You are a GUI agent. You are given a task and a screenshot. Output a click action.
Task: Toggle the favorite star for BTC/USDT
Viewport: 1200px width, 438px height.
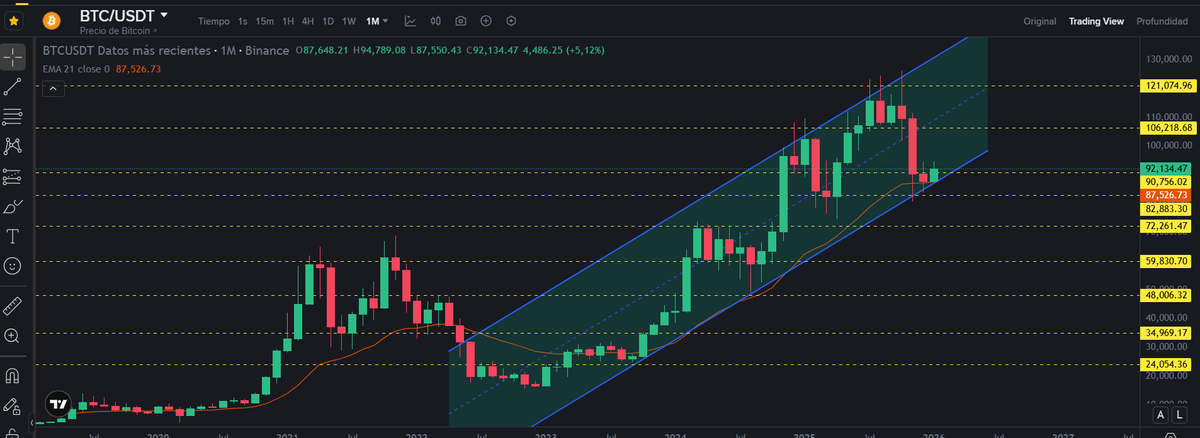pos(14,19)
